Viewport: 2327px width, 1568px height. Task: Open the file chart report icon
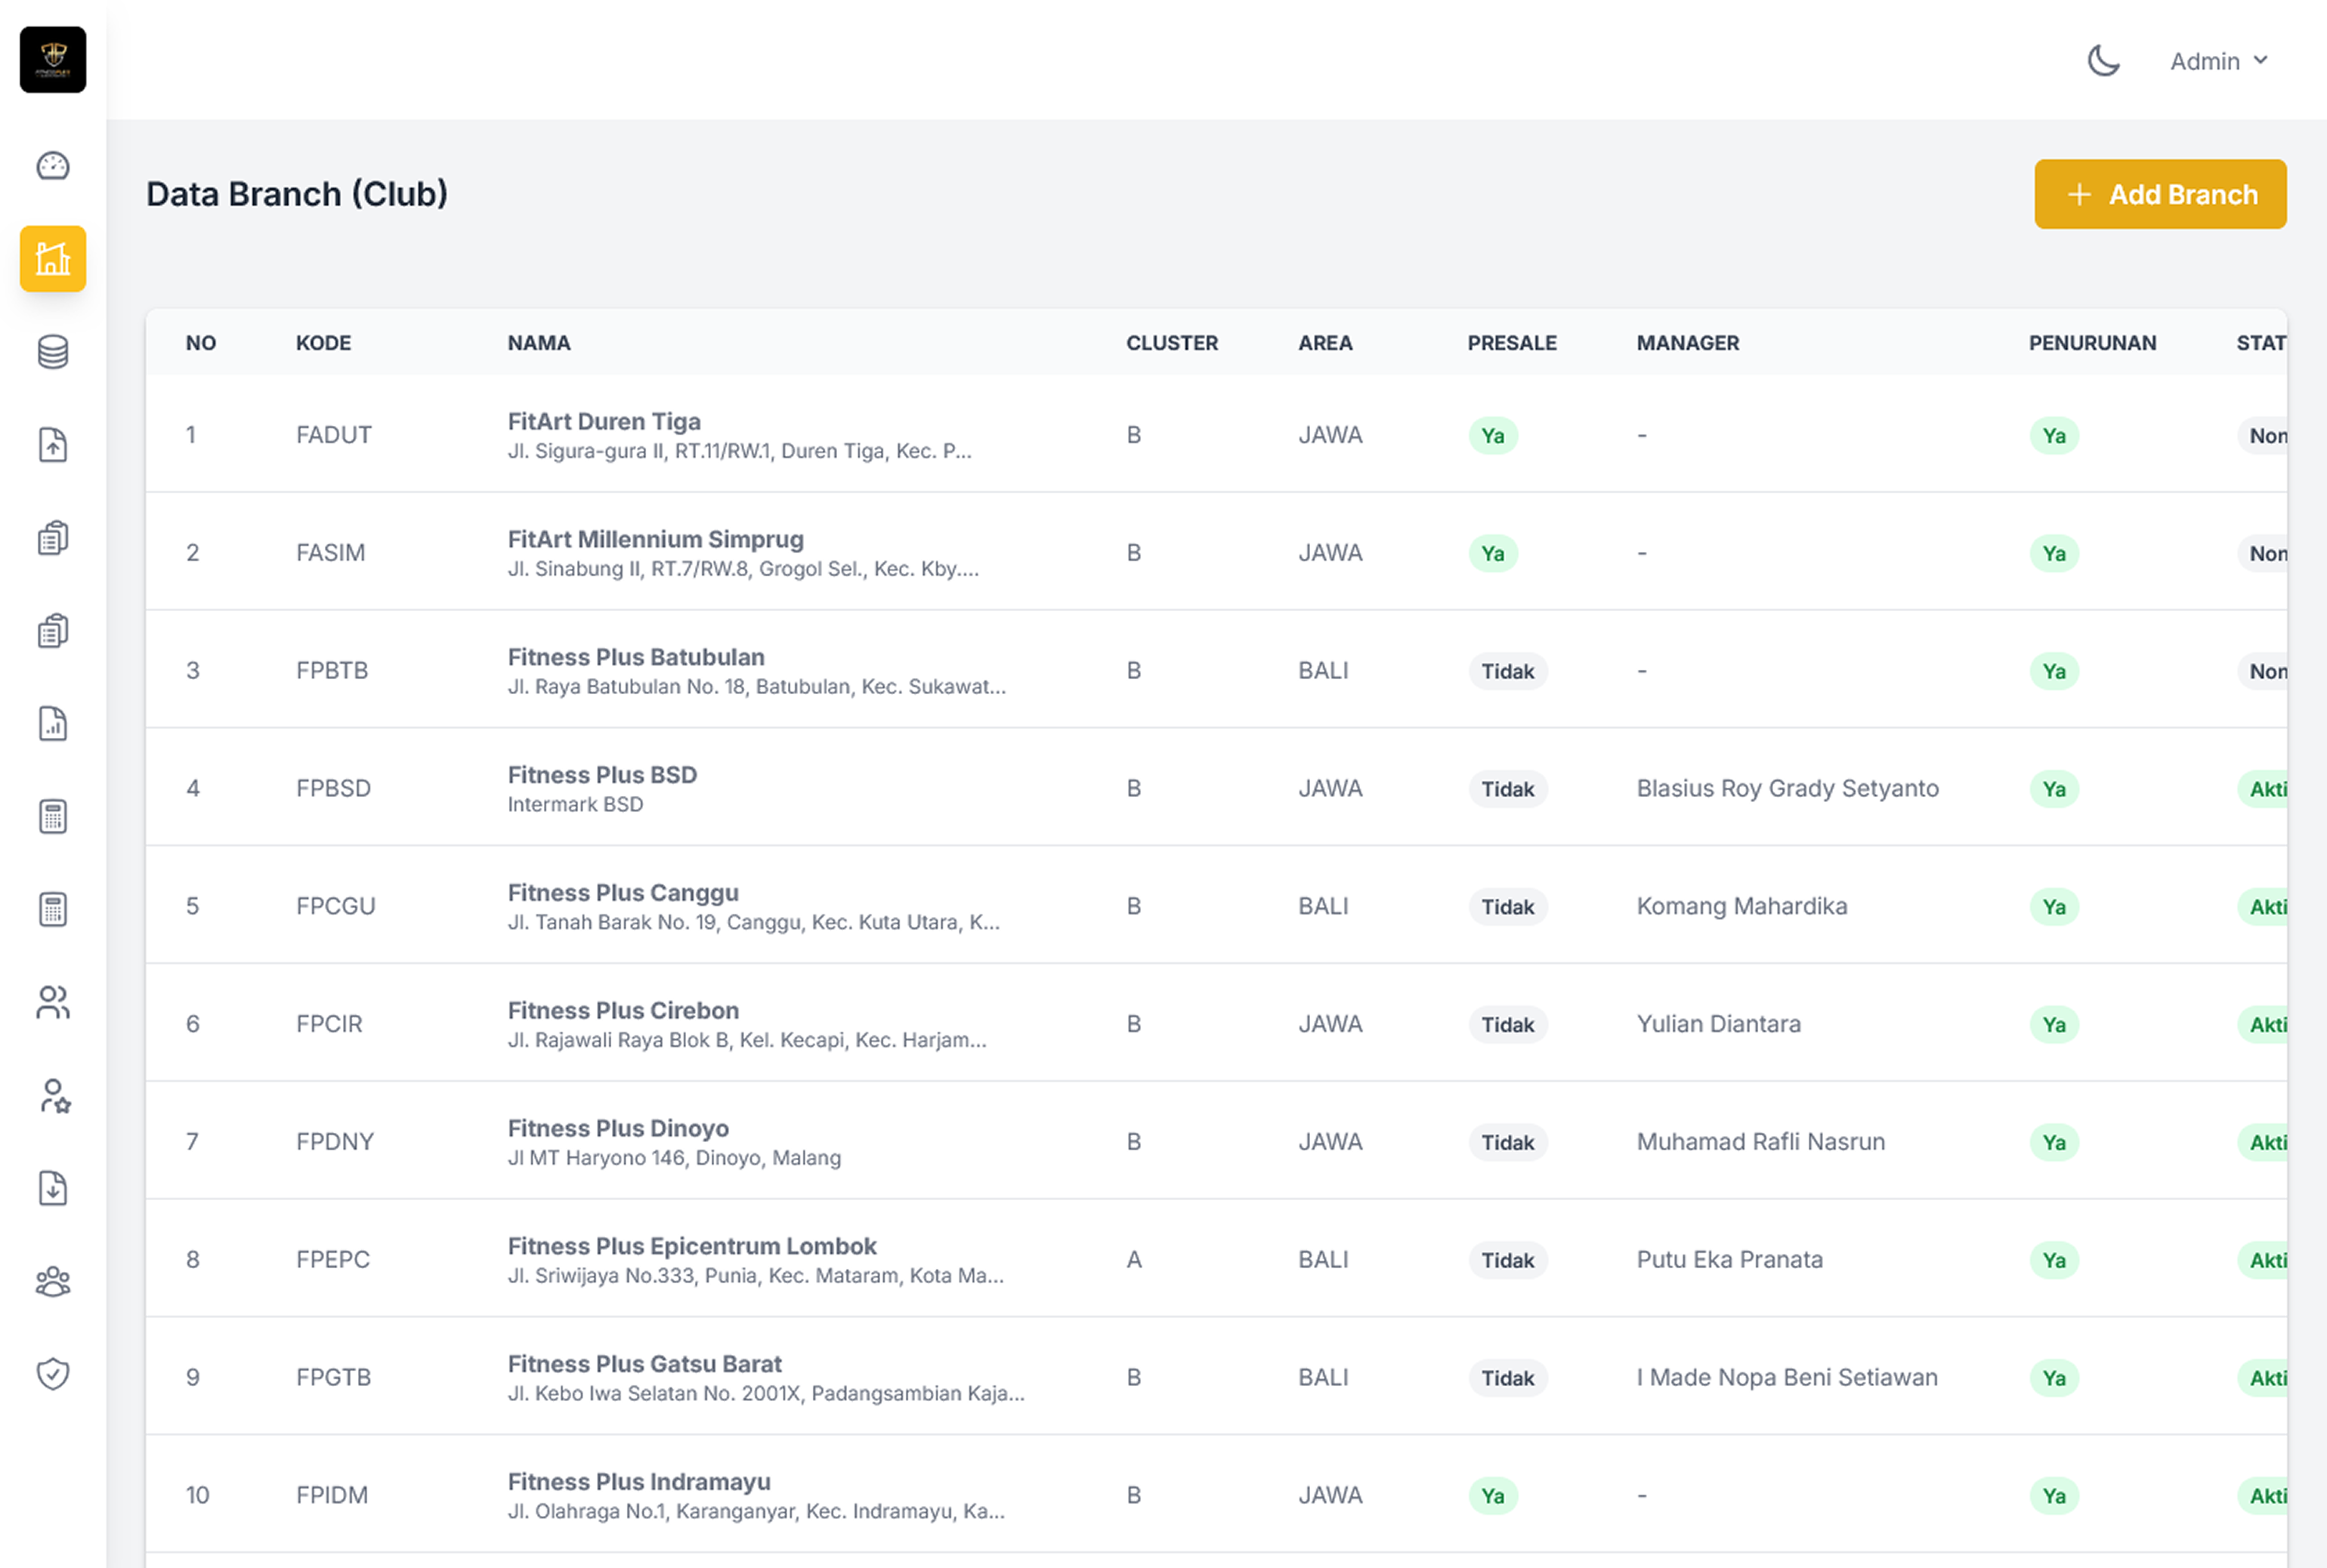click(53, 724)
